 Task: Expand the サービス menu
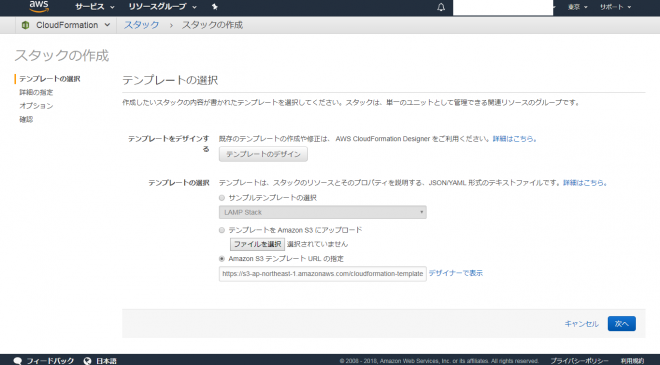95,7
